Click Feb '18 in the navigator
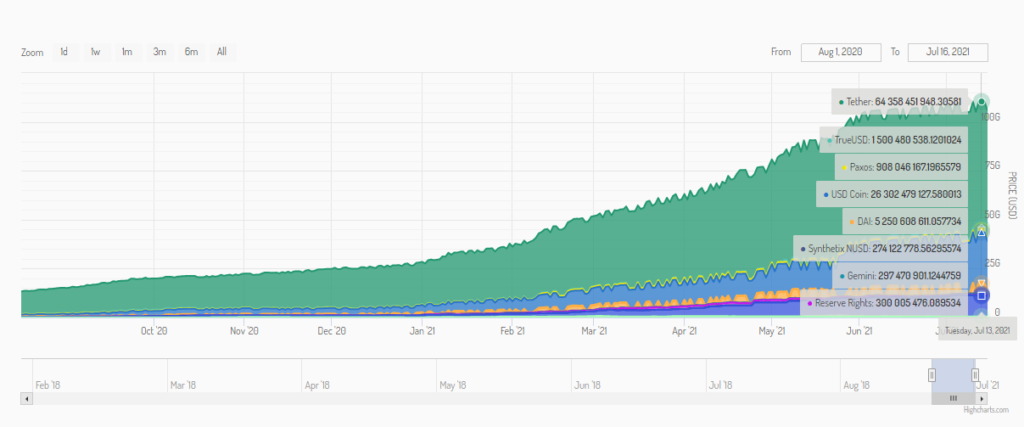 (48, 385)
